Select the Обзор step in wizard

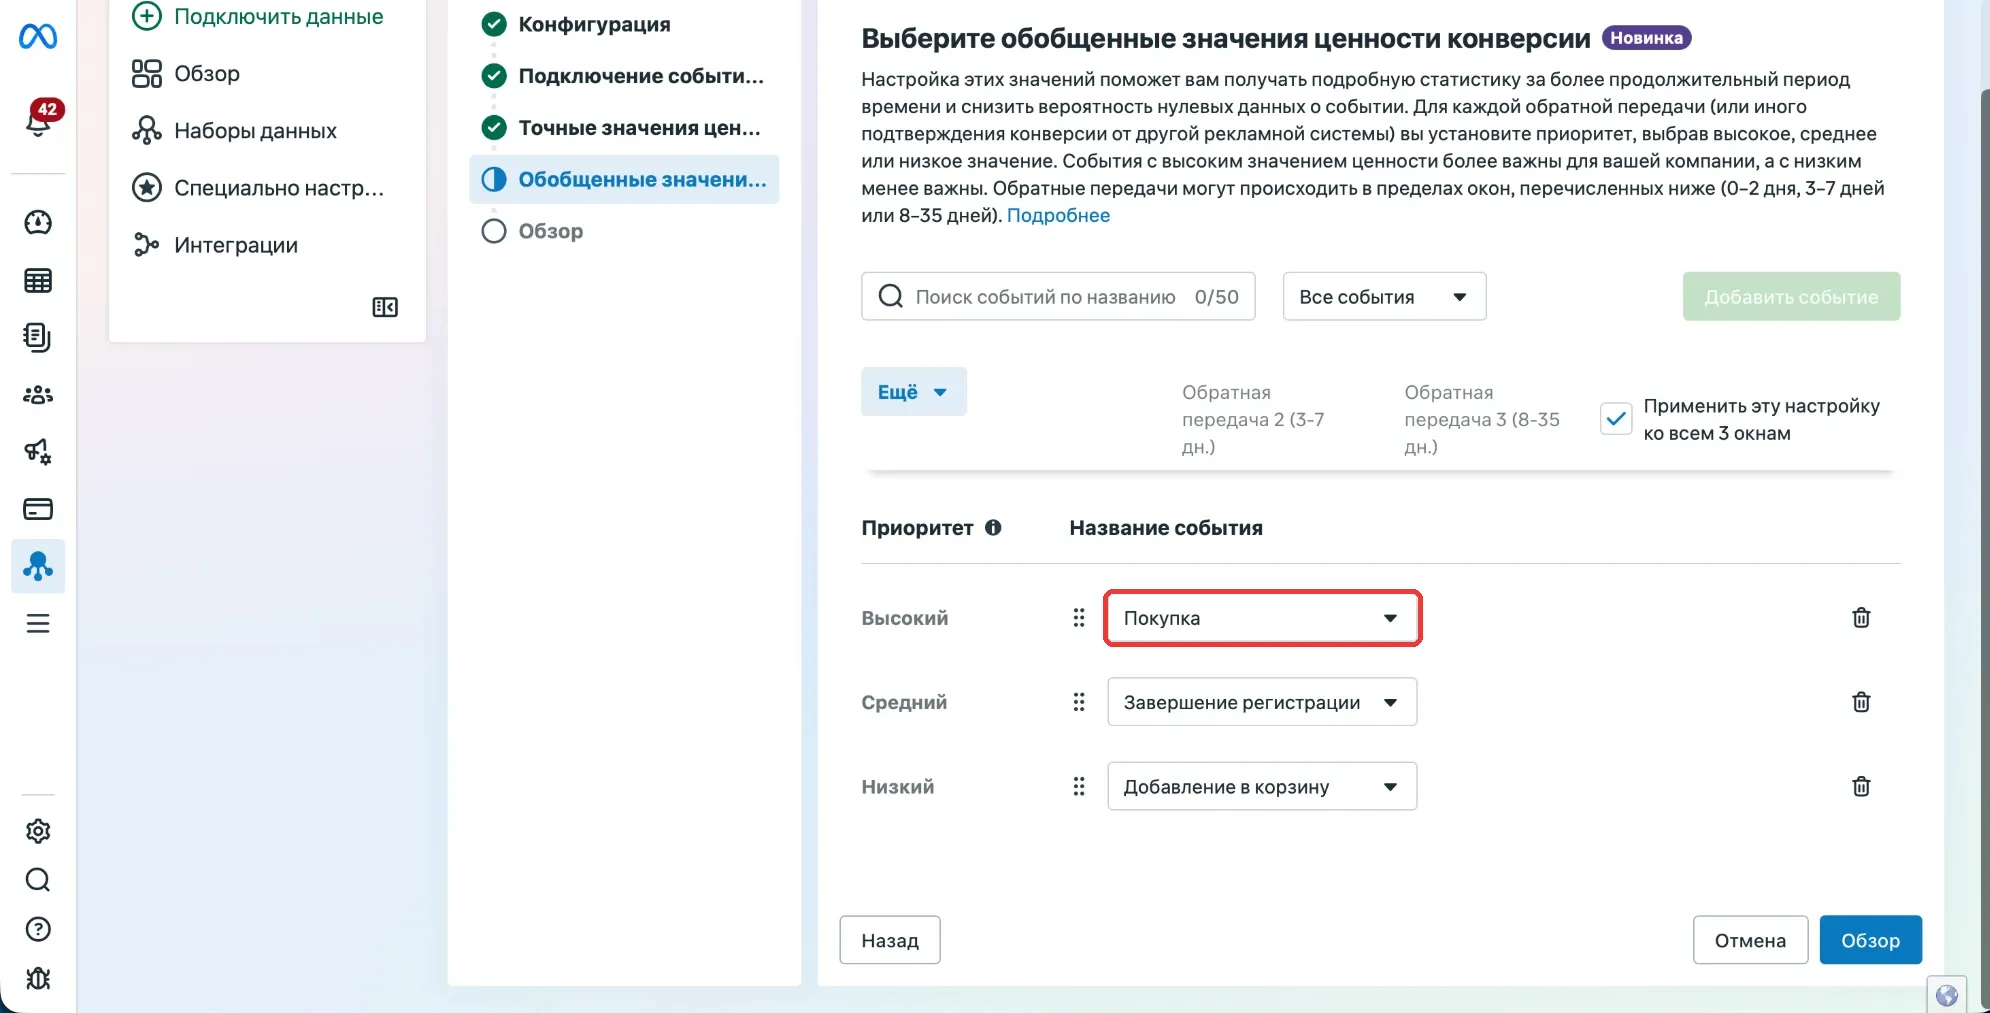532,231
